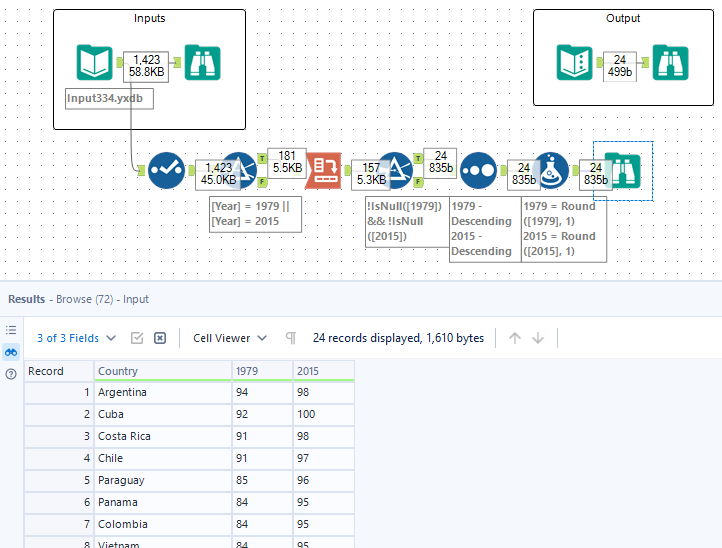
Task: Select the Browse tool in Output container
Action: (x=670, y=63)
